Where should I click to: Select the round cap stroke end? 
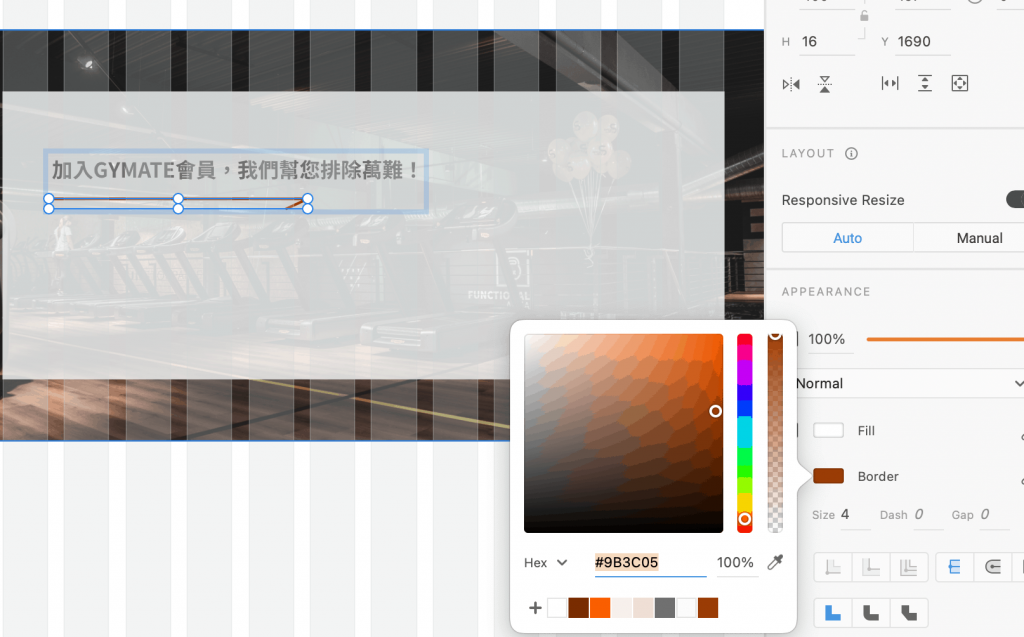[993, 567]
